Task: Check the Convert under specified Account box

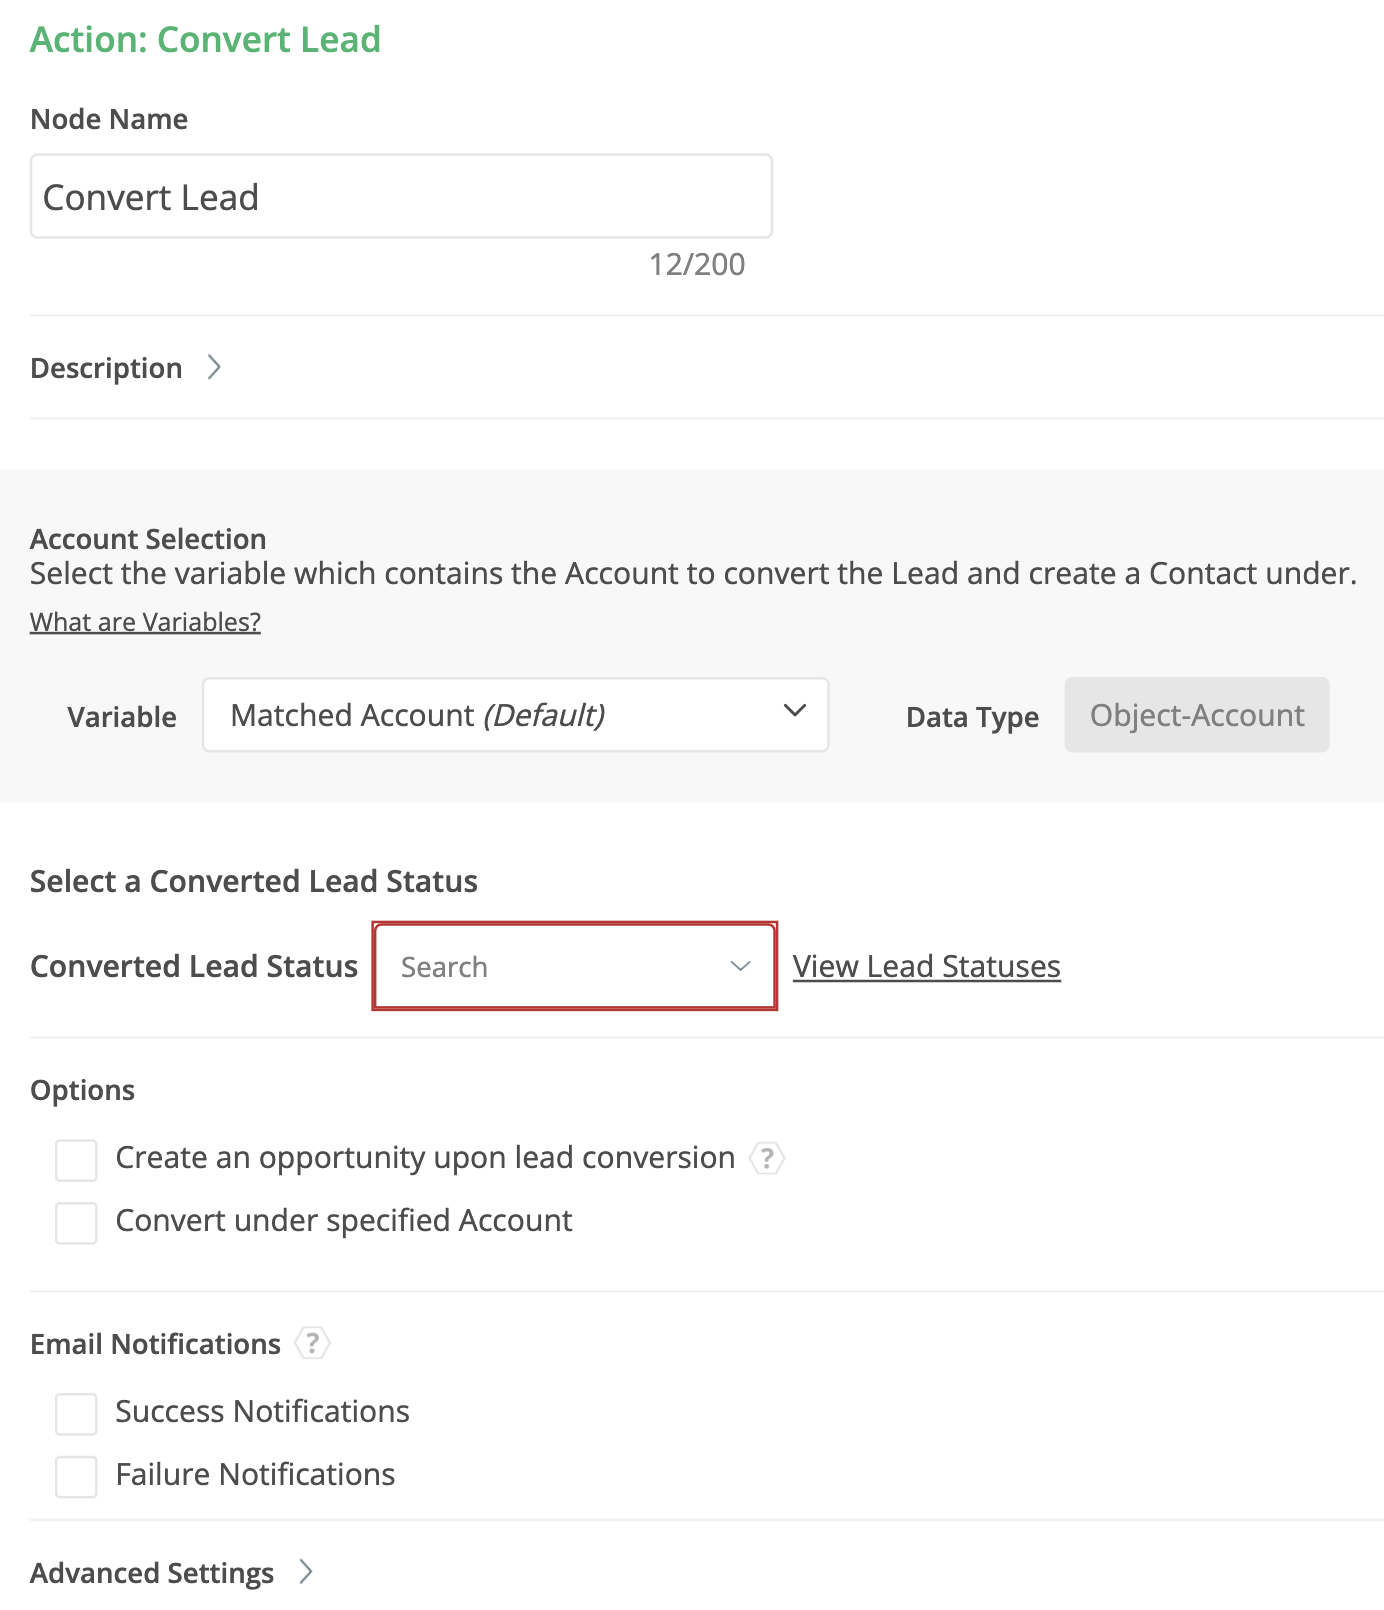Action: pos(76,1223)
